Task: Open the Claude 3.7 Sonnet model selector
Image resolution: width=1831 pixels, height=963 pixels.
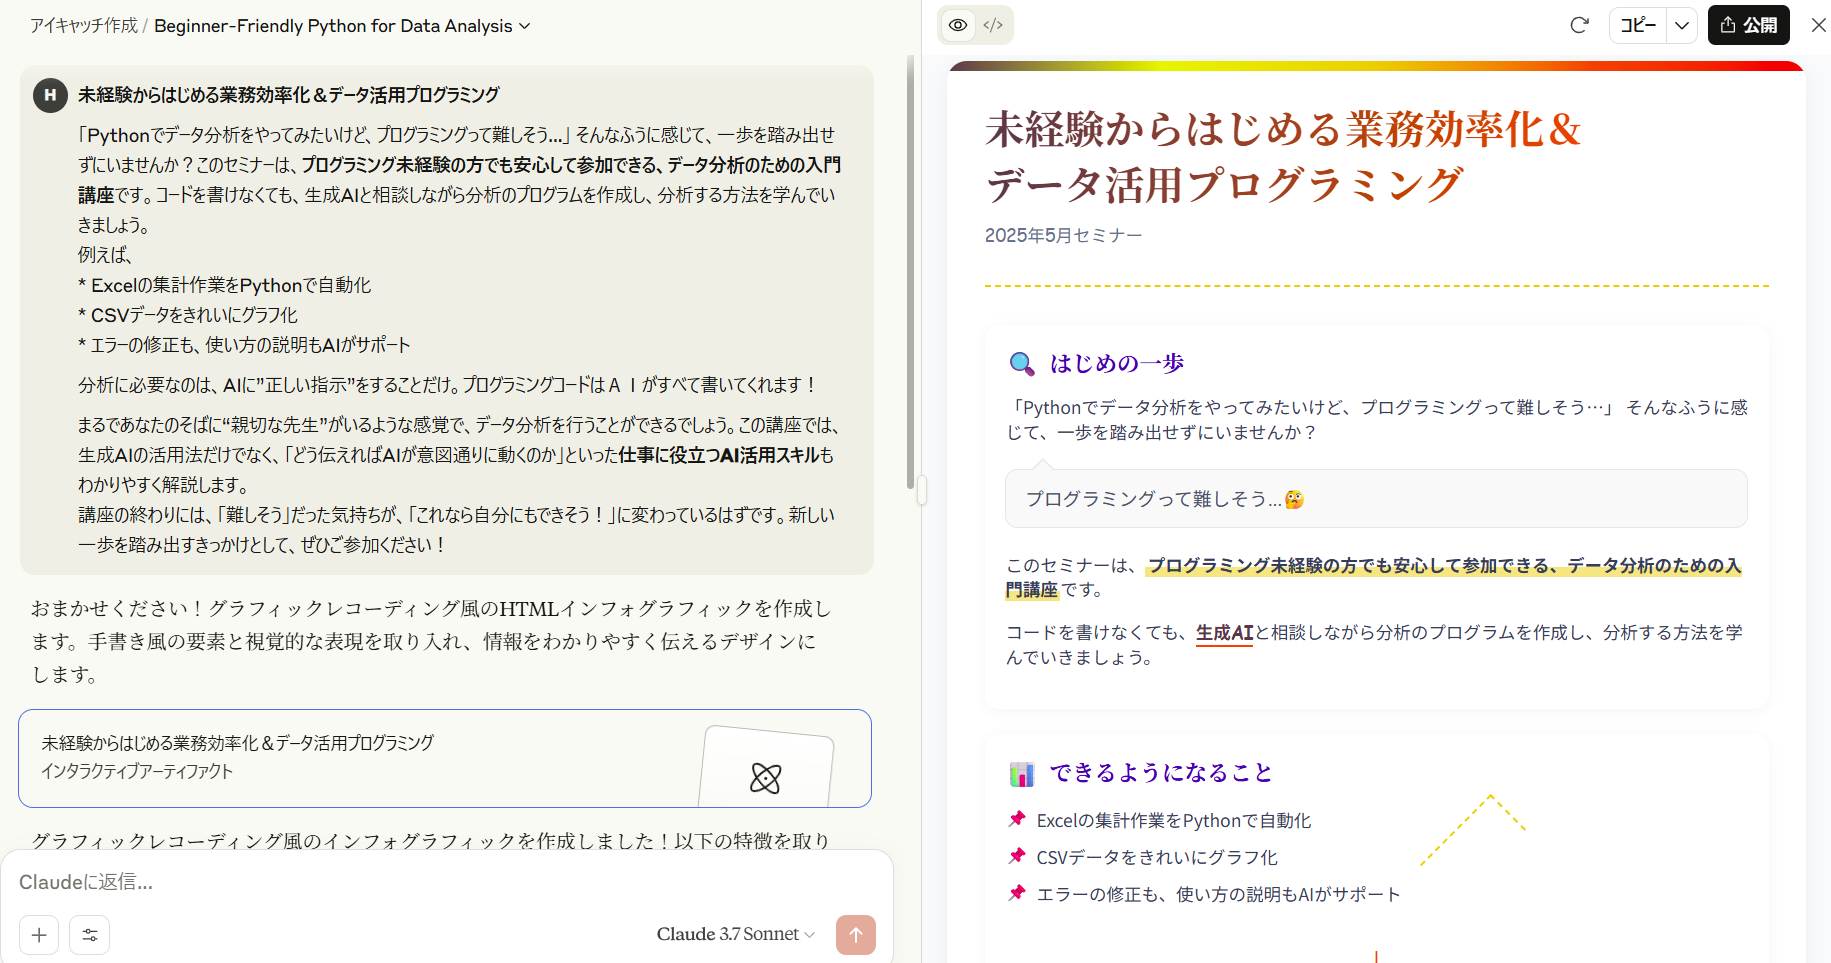Action: click(x=735, y=934)
